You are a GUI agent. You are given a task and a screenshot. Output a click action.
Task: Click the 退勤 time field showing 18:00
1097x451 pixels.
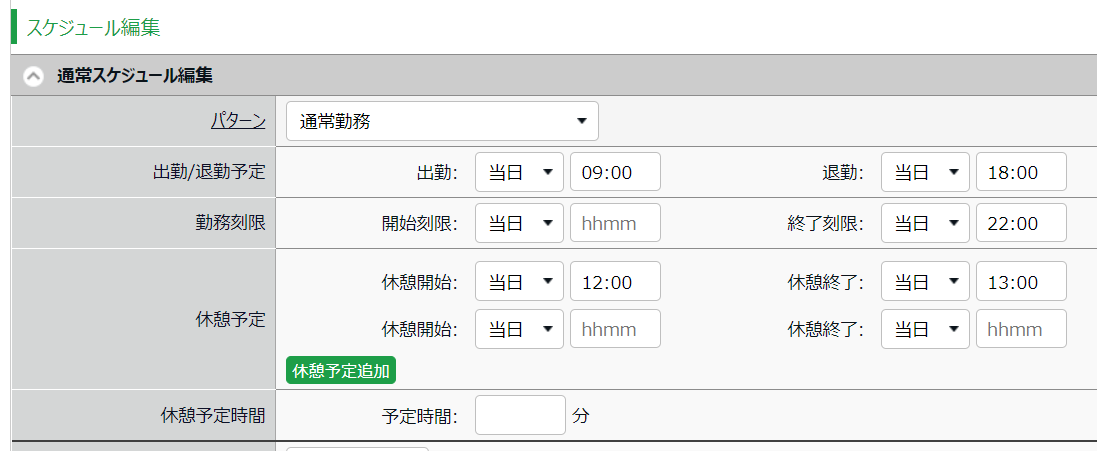[x=1021, y=172]
